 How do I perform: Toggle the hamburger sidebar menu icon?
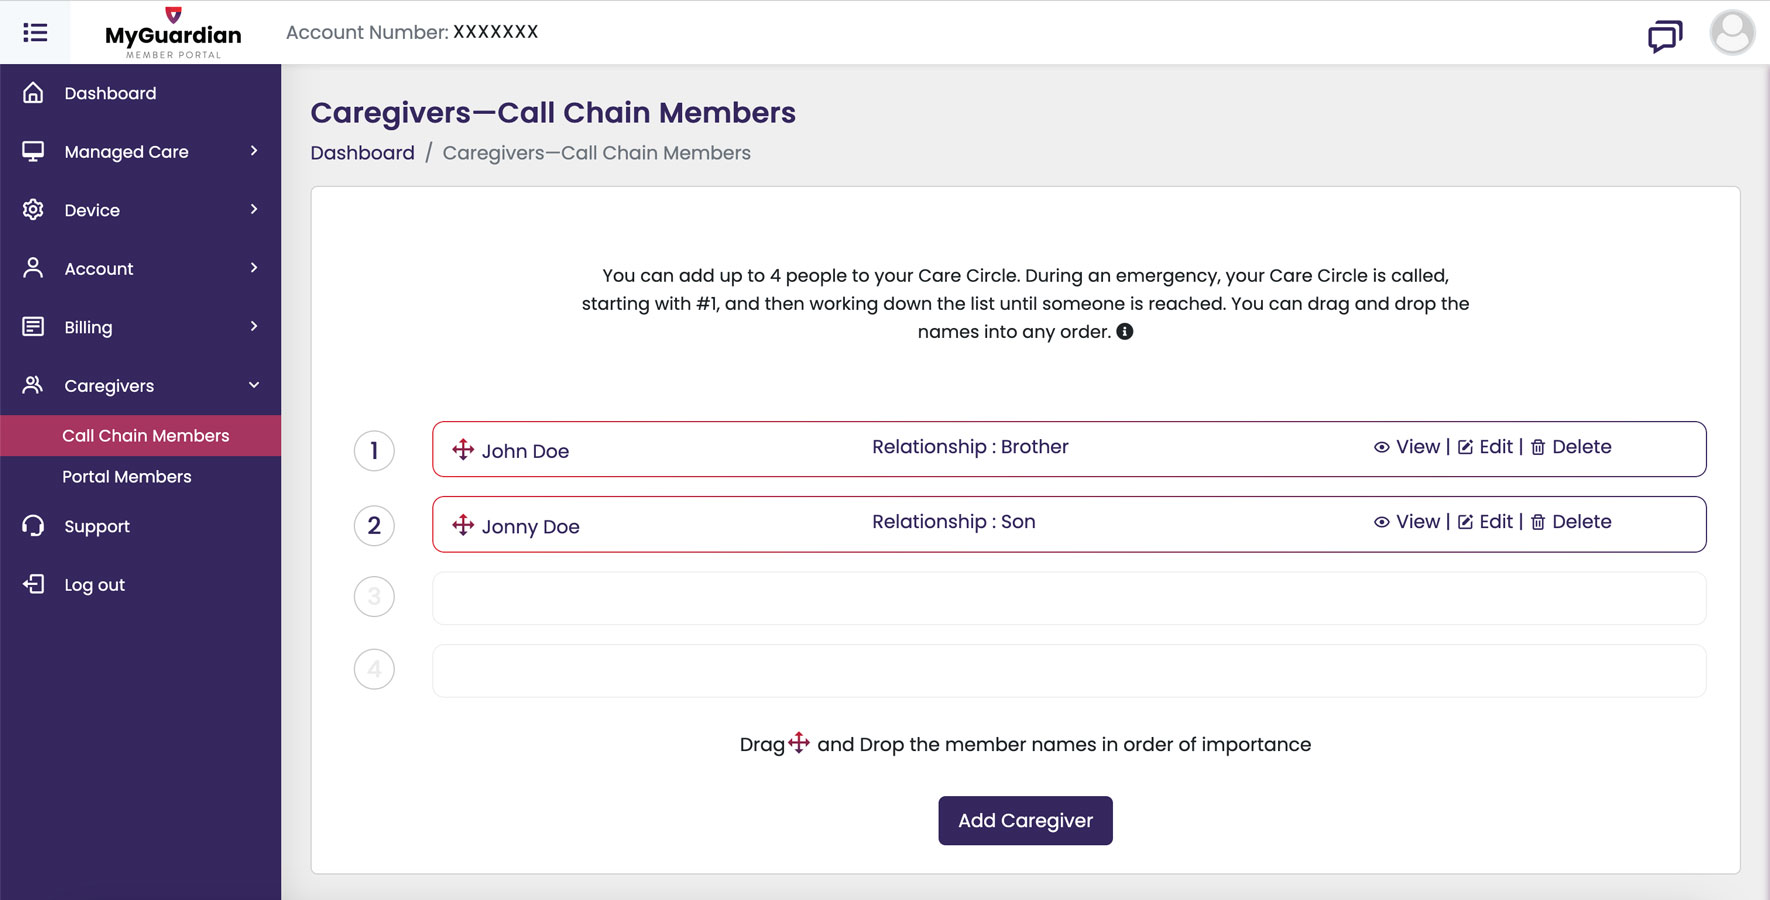(35, 33)
